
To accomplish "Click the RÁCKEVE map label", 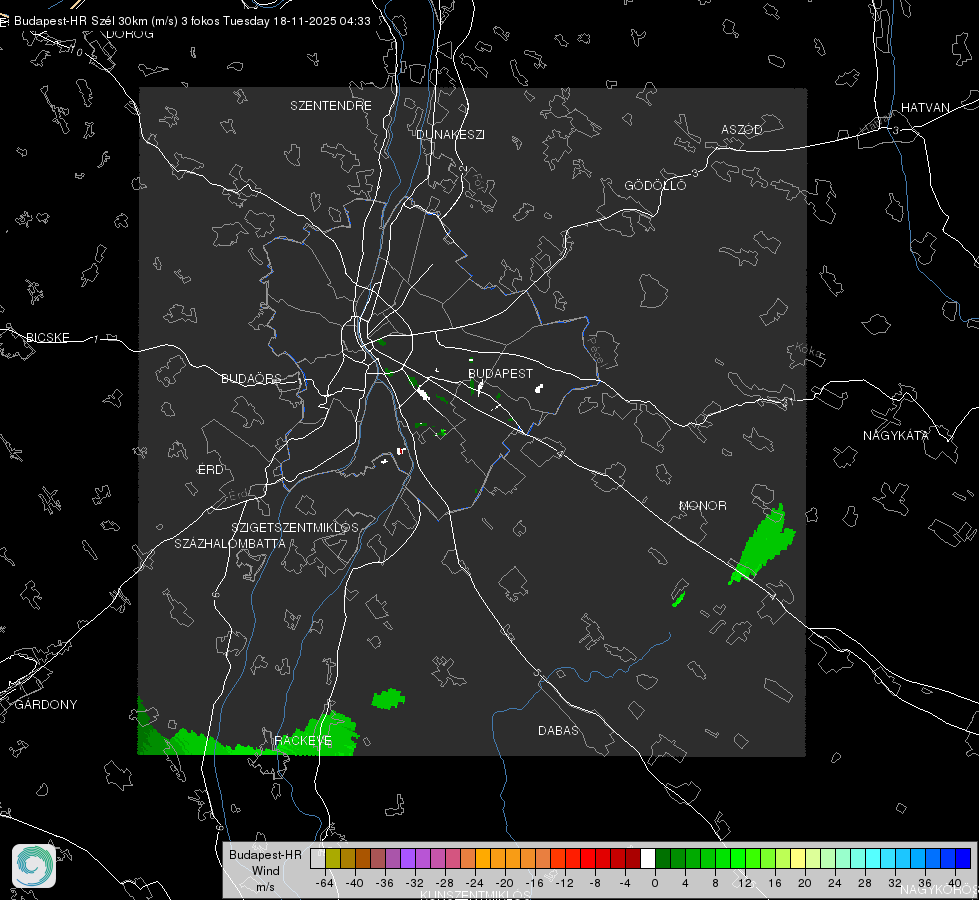I will coord(303,740).
